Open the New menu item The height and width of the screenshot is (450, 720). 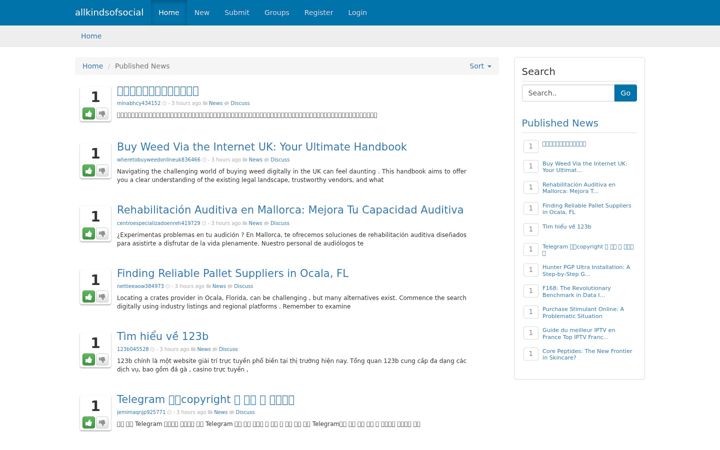[202, 12]
